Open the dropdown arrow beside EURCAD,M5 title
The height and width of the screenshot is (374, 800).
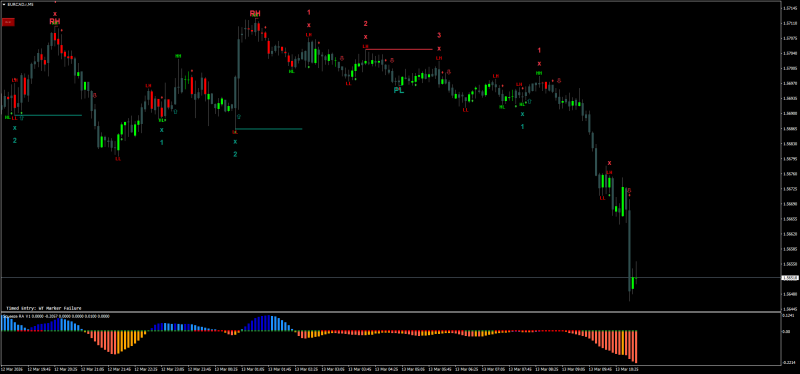point(4,4)
